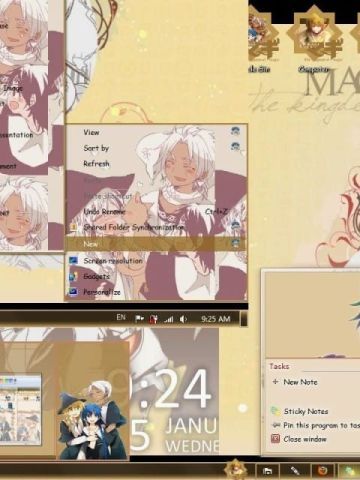Expand the Shared Folder Synchronization submenu arrow
This screenshot has width=360, height=480.
point(236,226)
